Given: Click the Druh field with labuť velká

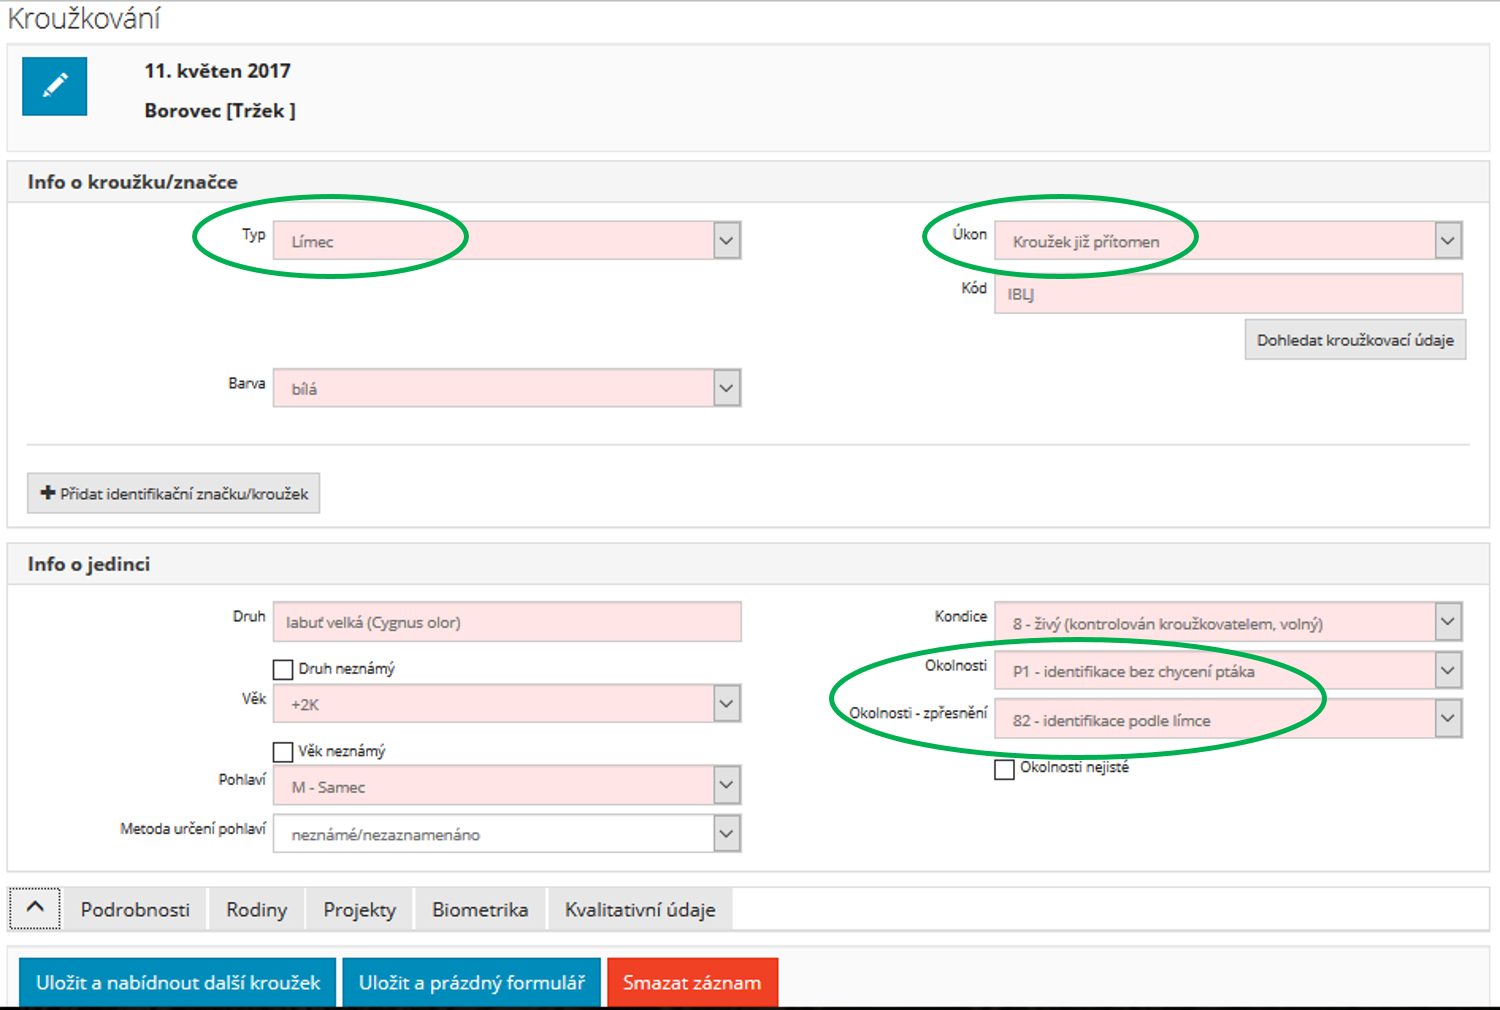Looking at the screenshot, I should [507, 622].
